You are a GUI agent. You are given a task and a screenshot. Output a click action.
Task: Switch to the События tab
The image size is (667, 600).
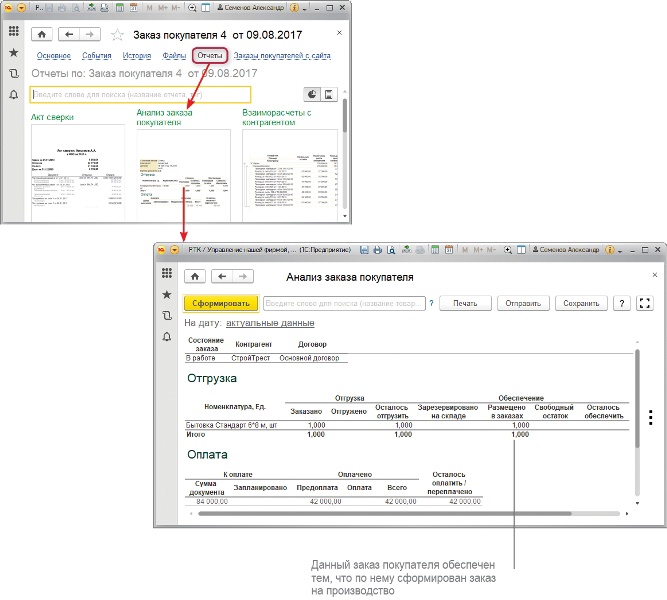98,55
